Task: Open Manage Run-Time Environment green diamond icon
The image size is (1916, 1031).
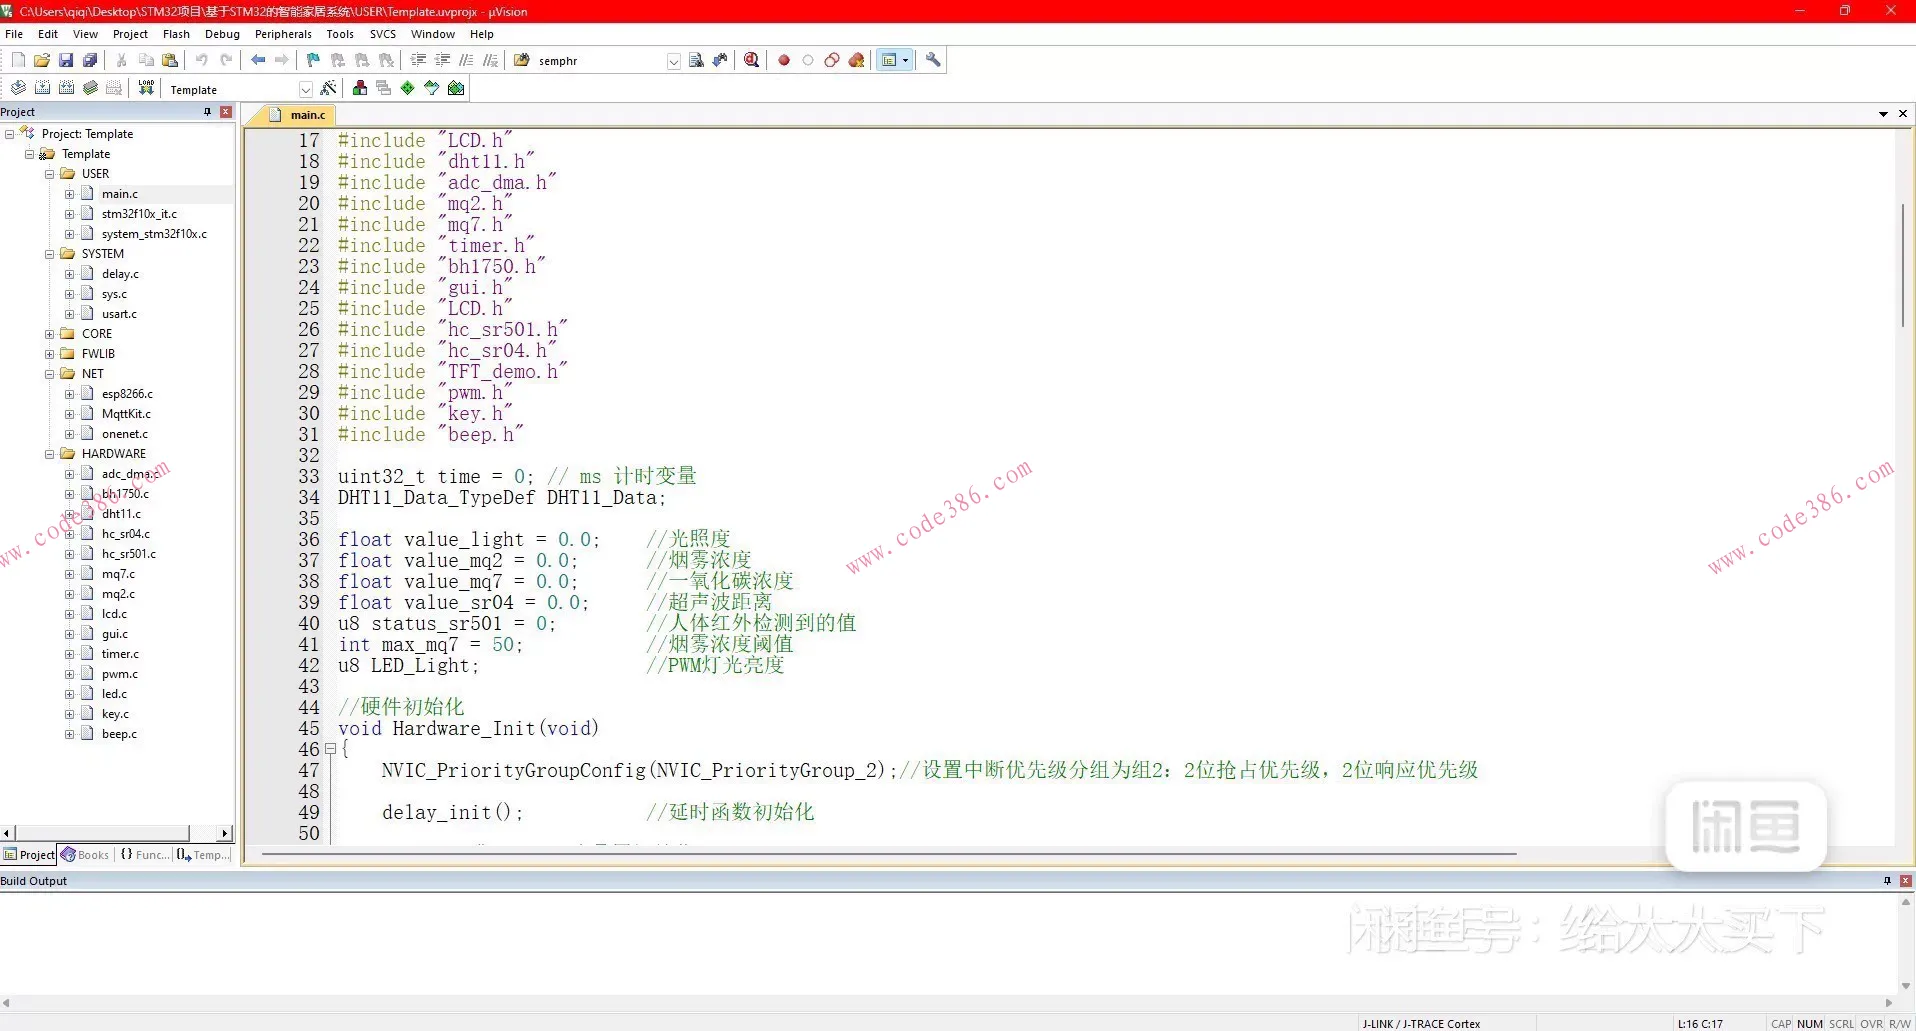Action: coord(408,88)
